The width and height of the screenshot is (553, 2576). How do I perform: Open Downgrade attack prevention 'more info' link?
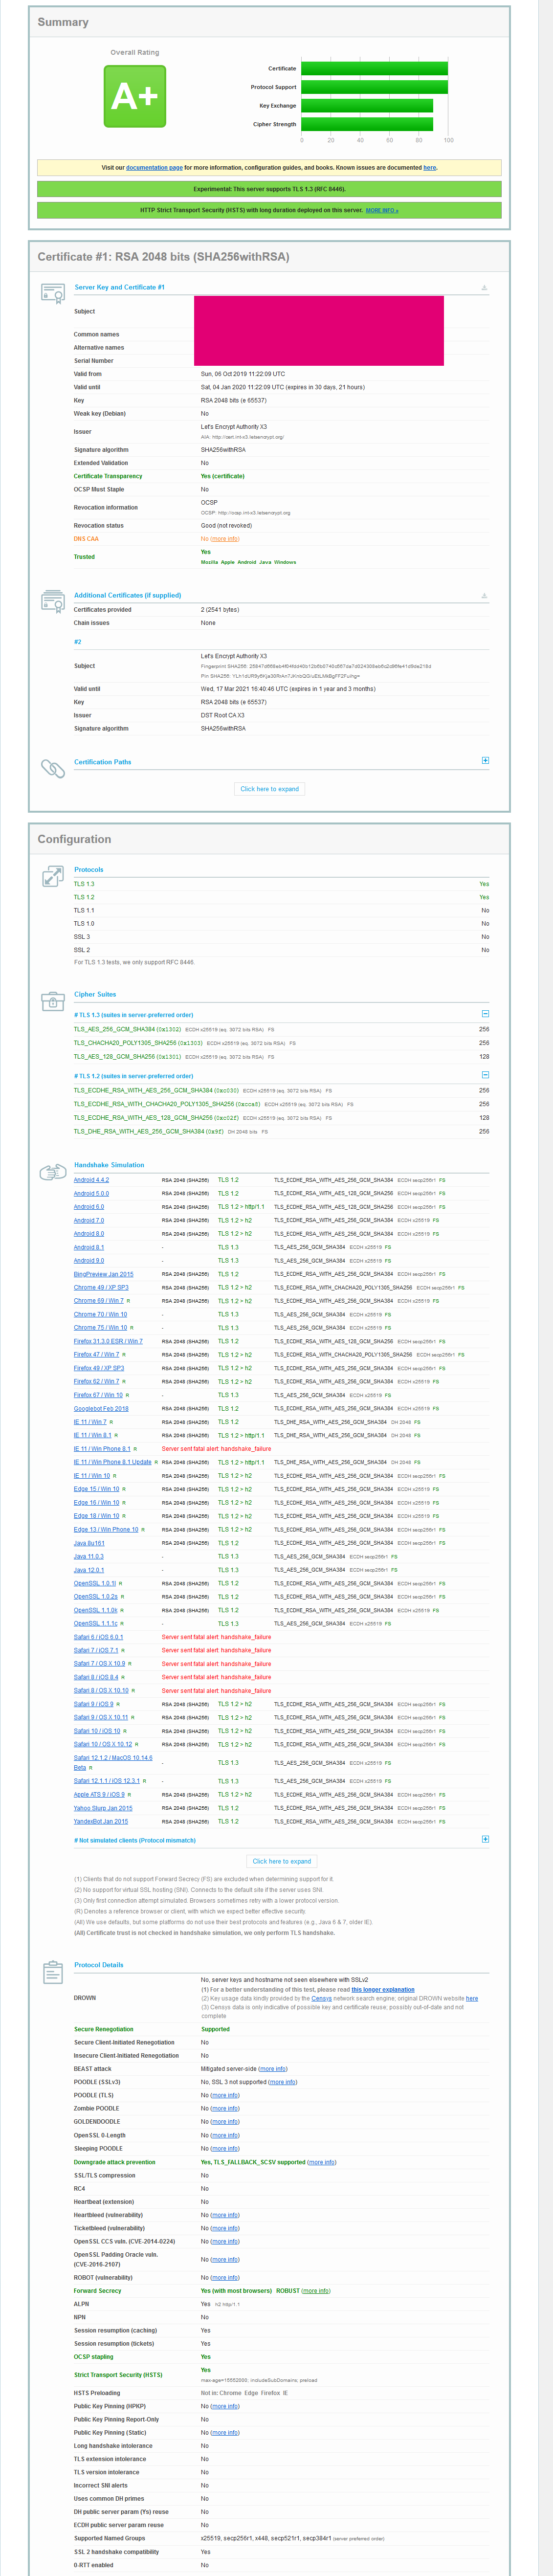322,2162
